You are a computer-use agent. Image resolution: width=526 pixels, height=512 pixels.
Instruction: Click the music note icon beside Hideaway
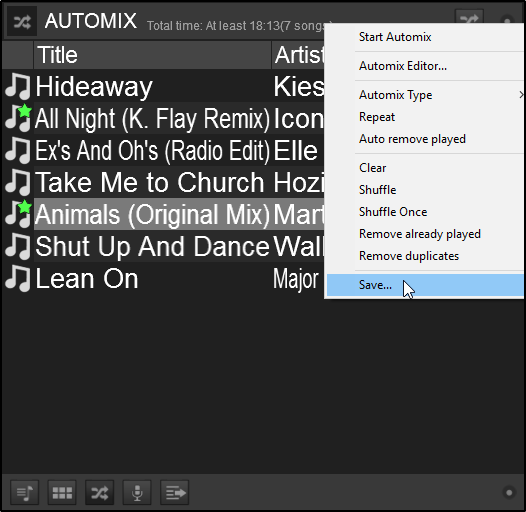[x=18, y=87]
